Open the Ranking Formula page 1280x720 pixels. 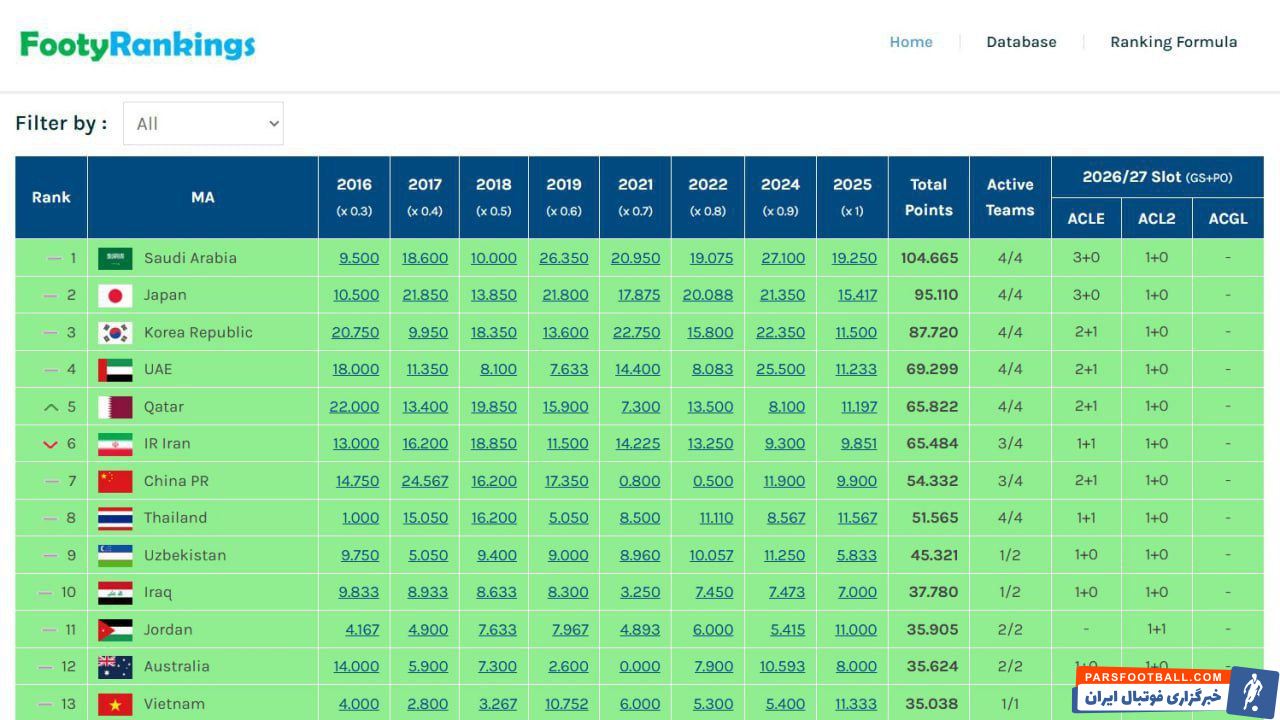click(1173, 42)
